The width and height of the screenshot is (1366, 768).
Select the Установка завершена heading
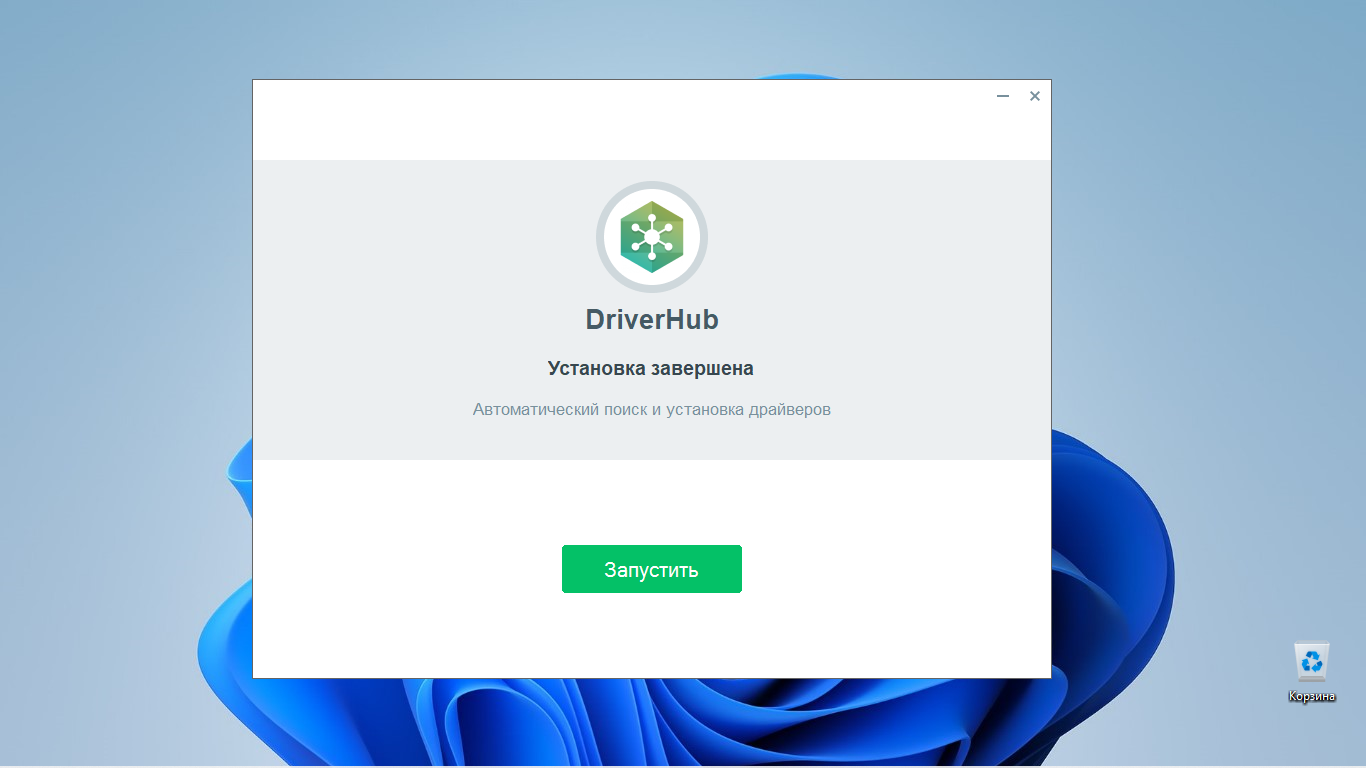click(x=652, y=368)
